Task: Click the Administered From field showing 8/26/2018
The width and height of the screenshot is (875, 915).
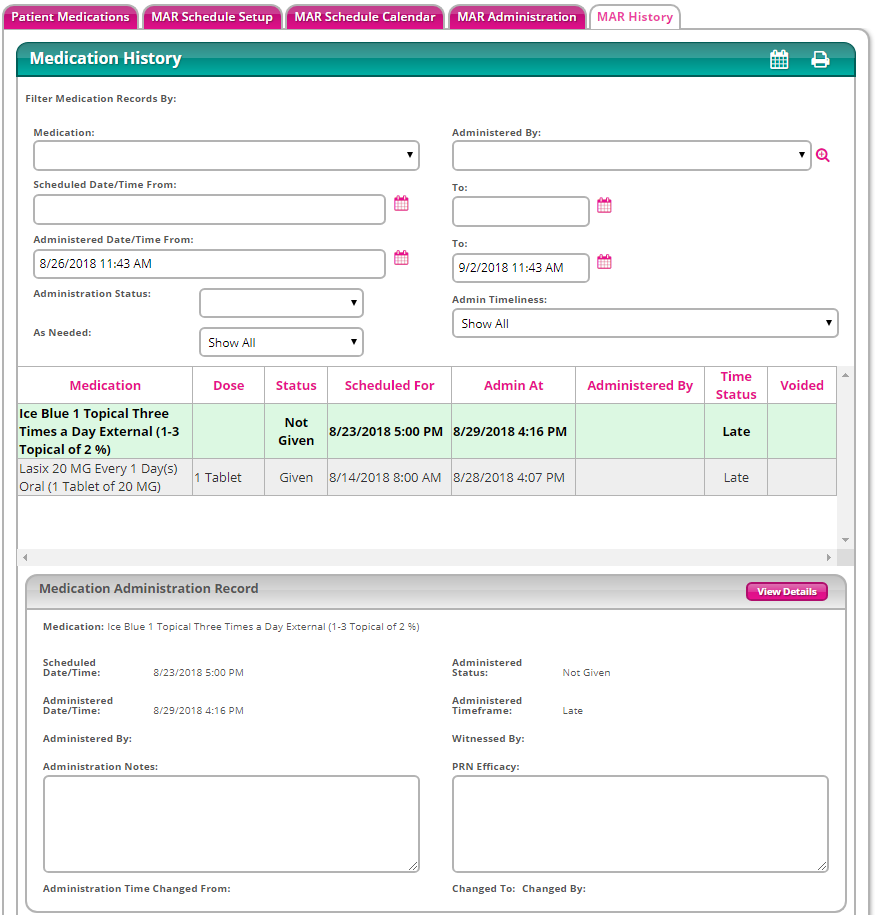Action: (x=209, y=264)
